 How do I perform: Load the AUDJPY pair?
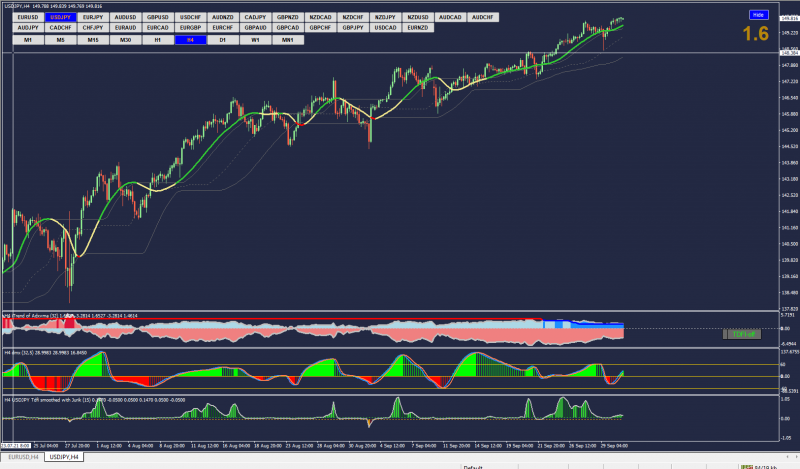[28, 28]
